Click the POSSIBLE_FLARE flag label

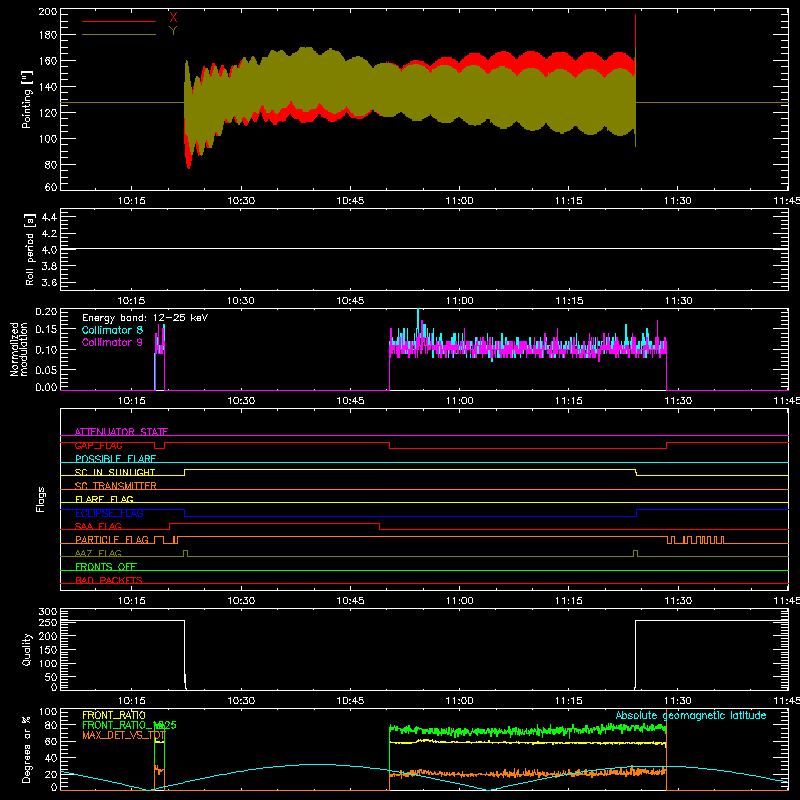(115, 459)
